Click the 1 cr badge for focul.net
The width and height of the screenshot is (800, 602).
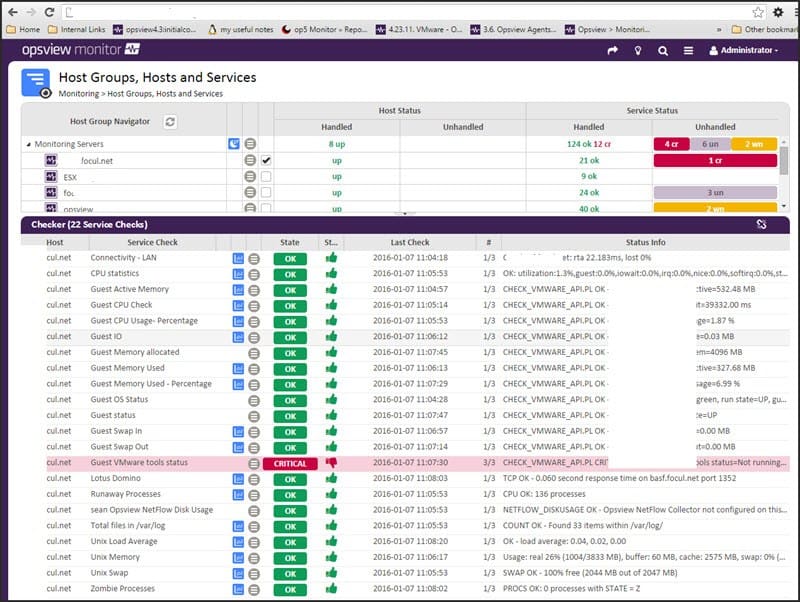(715, 160)
